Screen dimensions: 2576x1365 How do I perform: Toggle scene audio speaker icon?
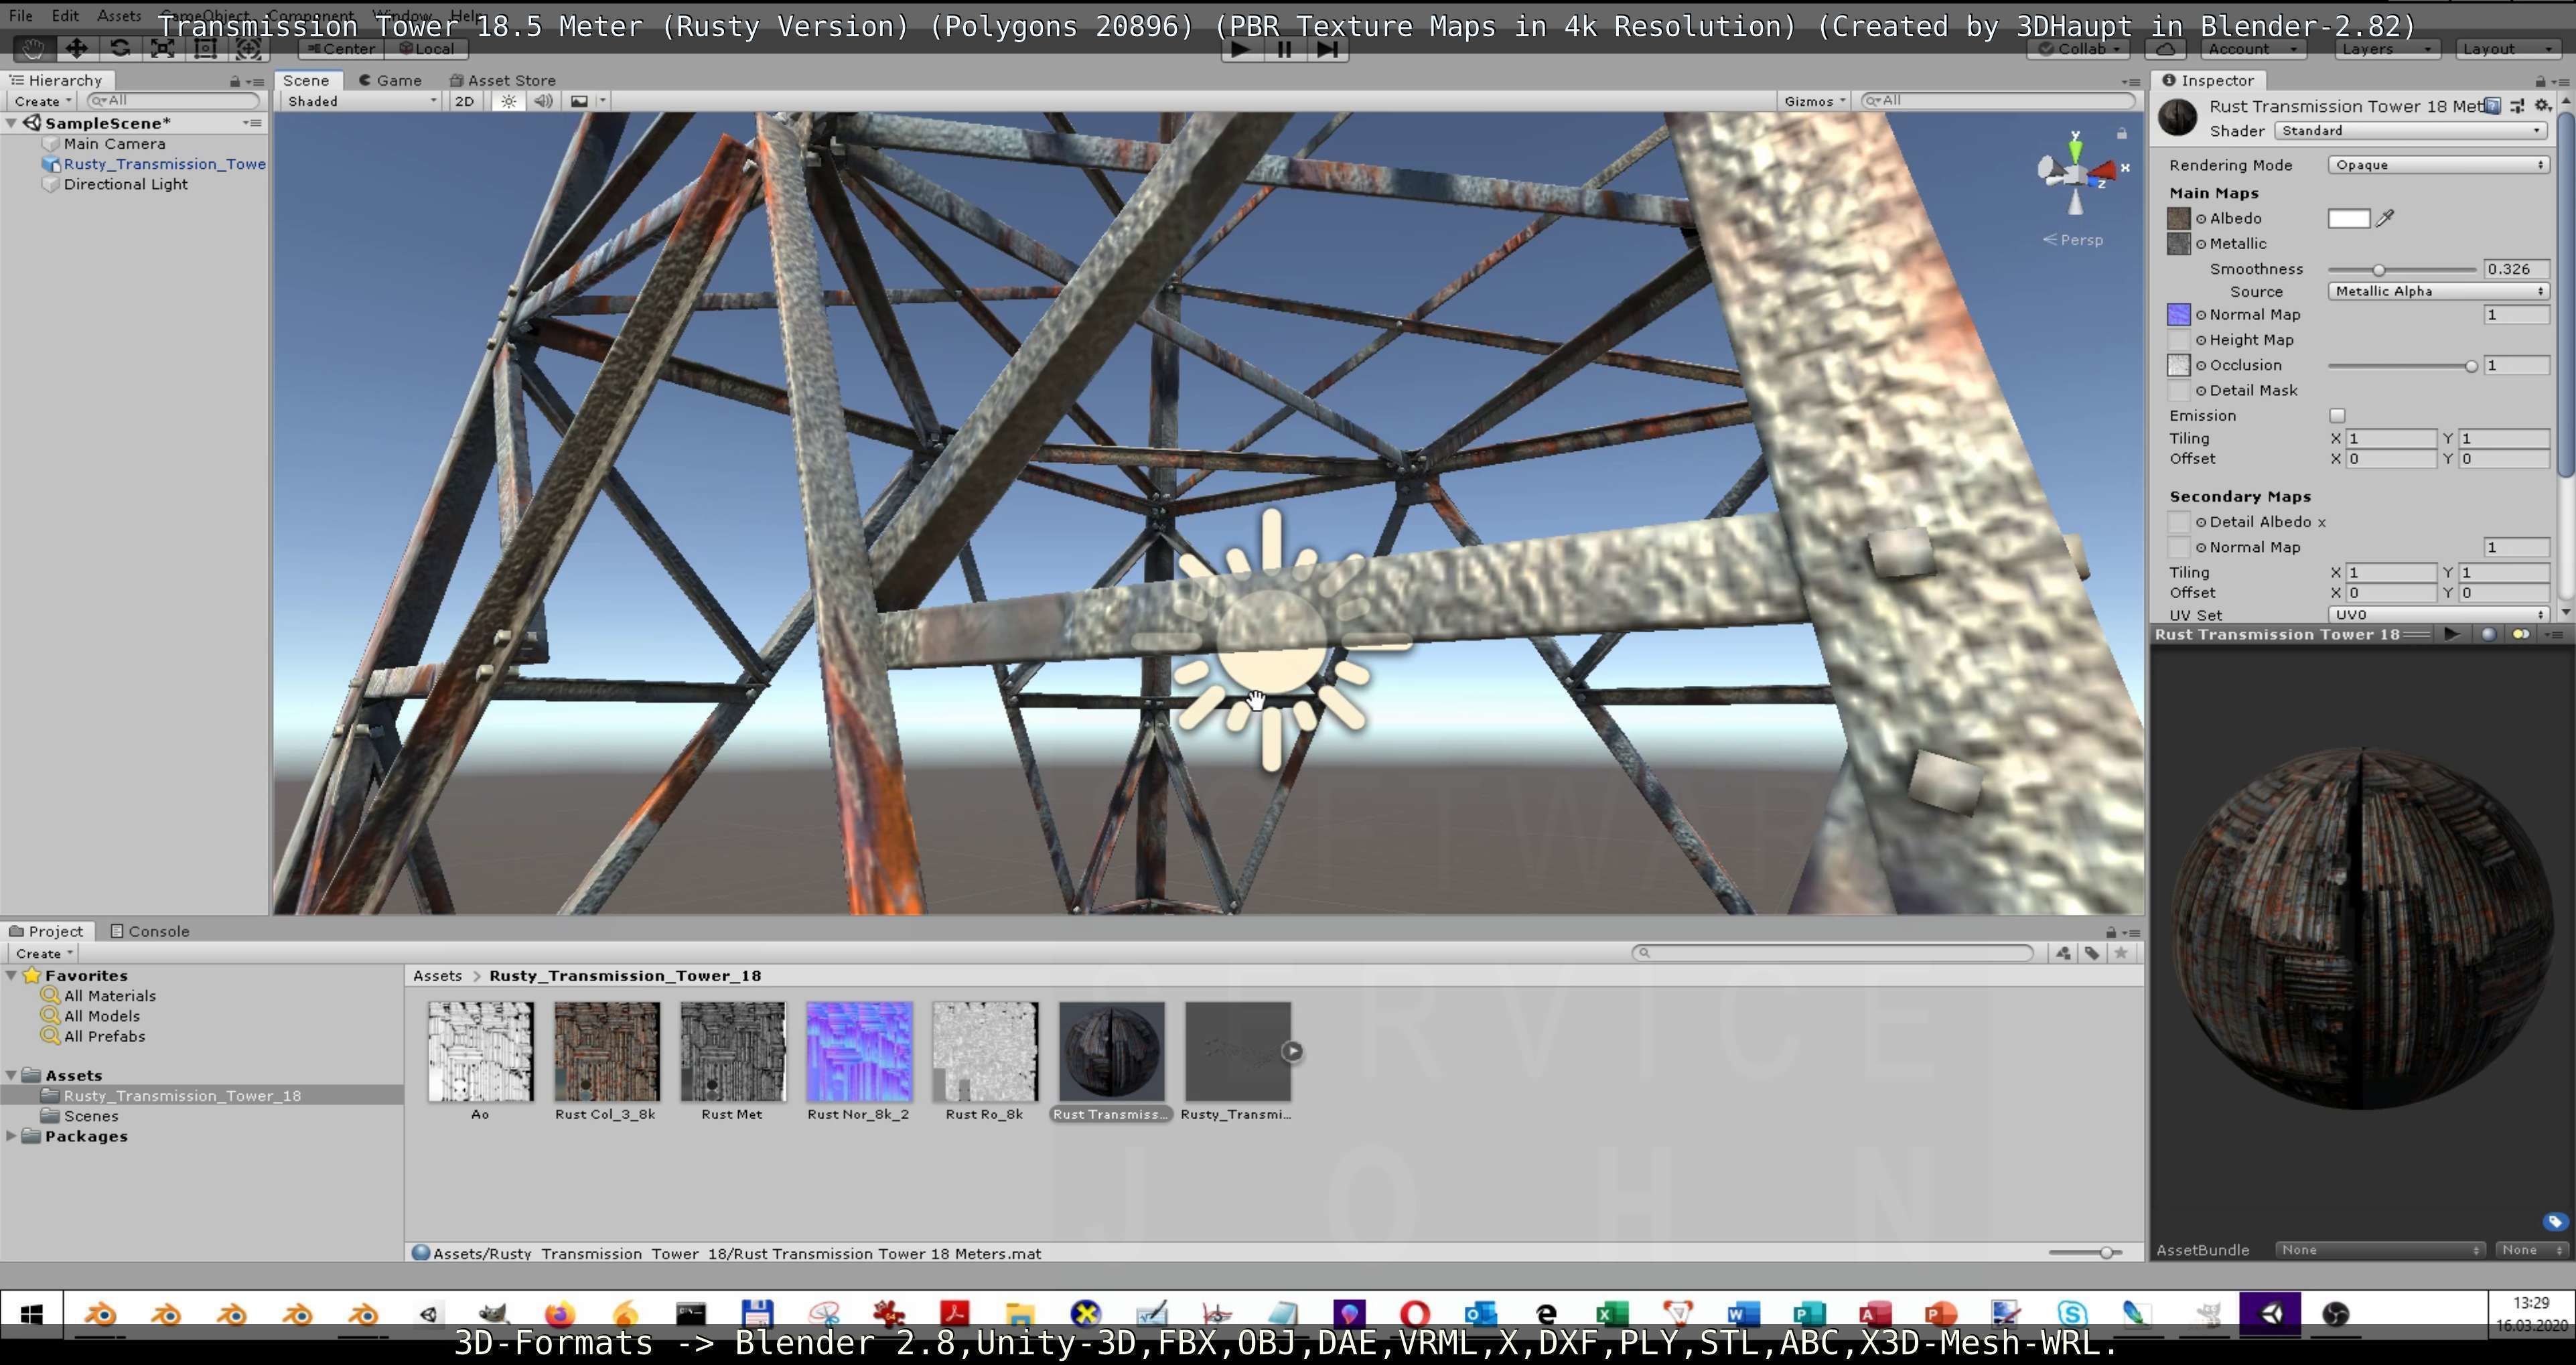coord(543,101)
